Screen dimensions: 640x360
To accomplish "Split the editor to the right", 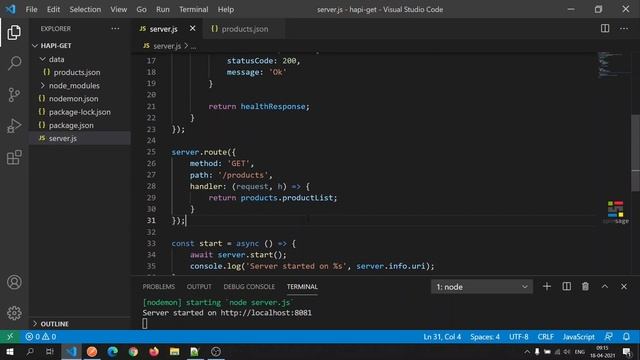I will pos(605,28).
